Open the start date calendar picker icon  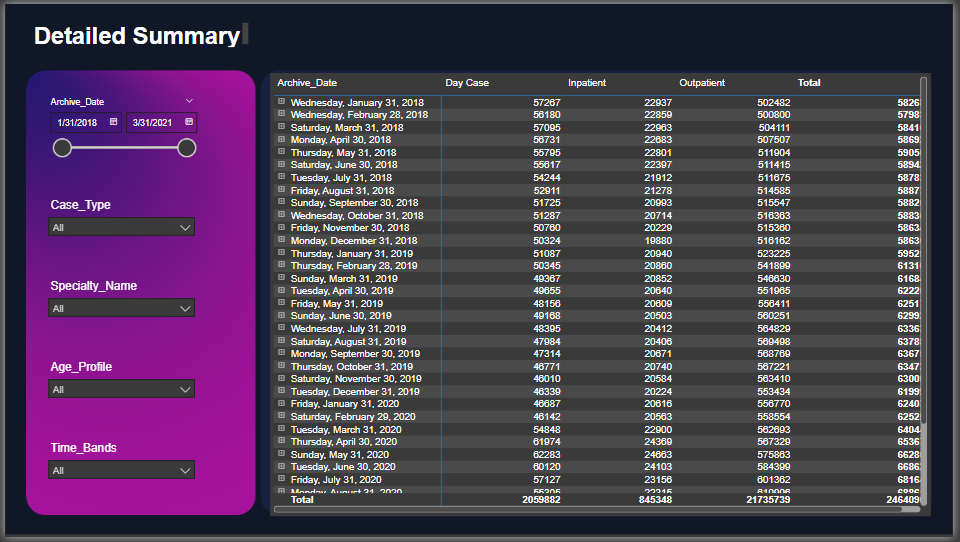(113, 122)
